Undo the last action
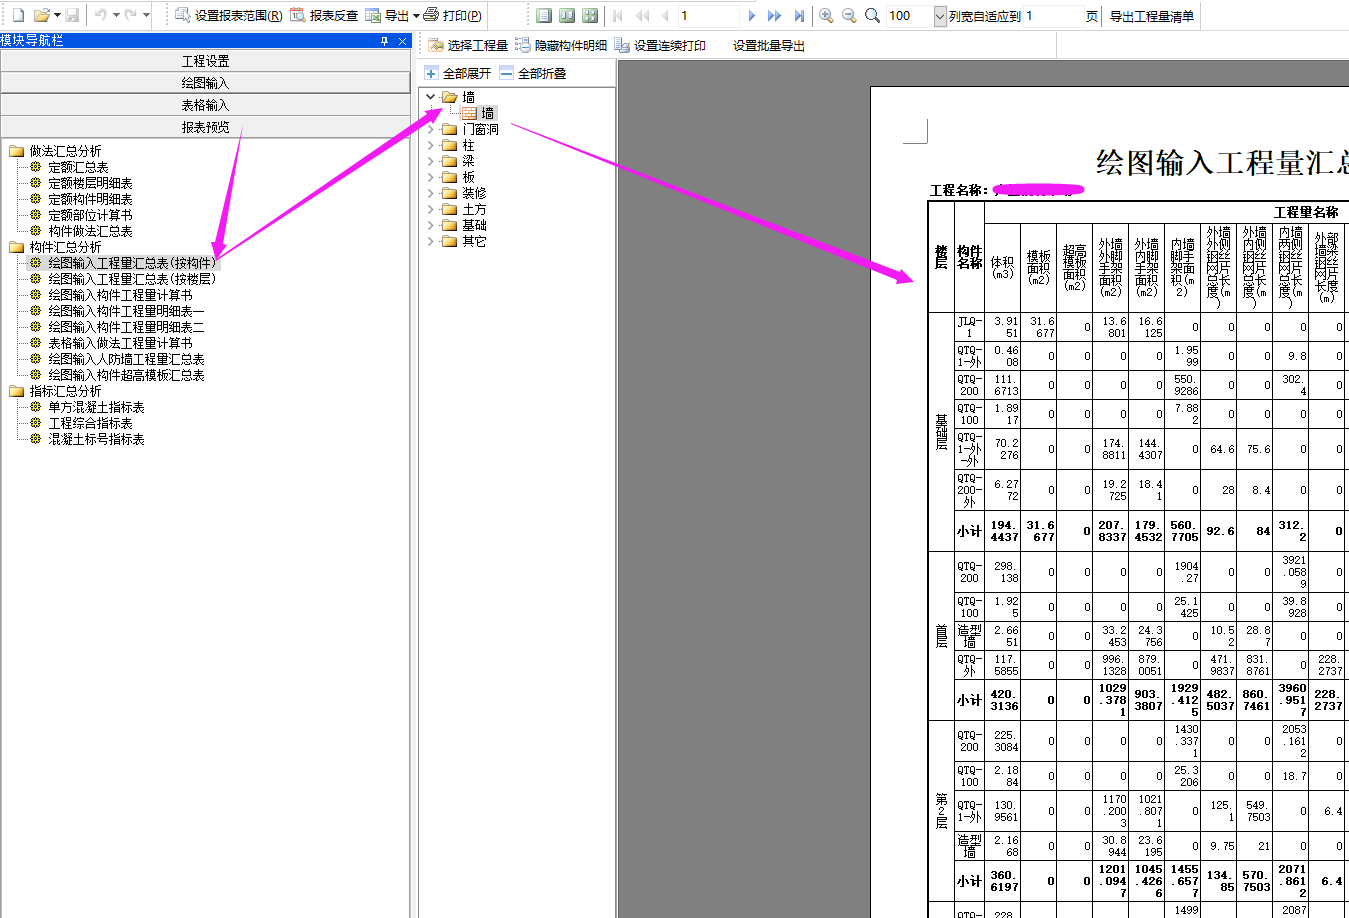This screenshot has height=918, width=1349. pyautogui.click(x=101, y=15)
